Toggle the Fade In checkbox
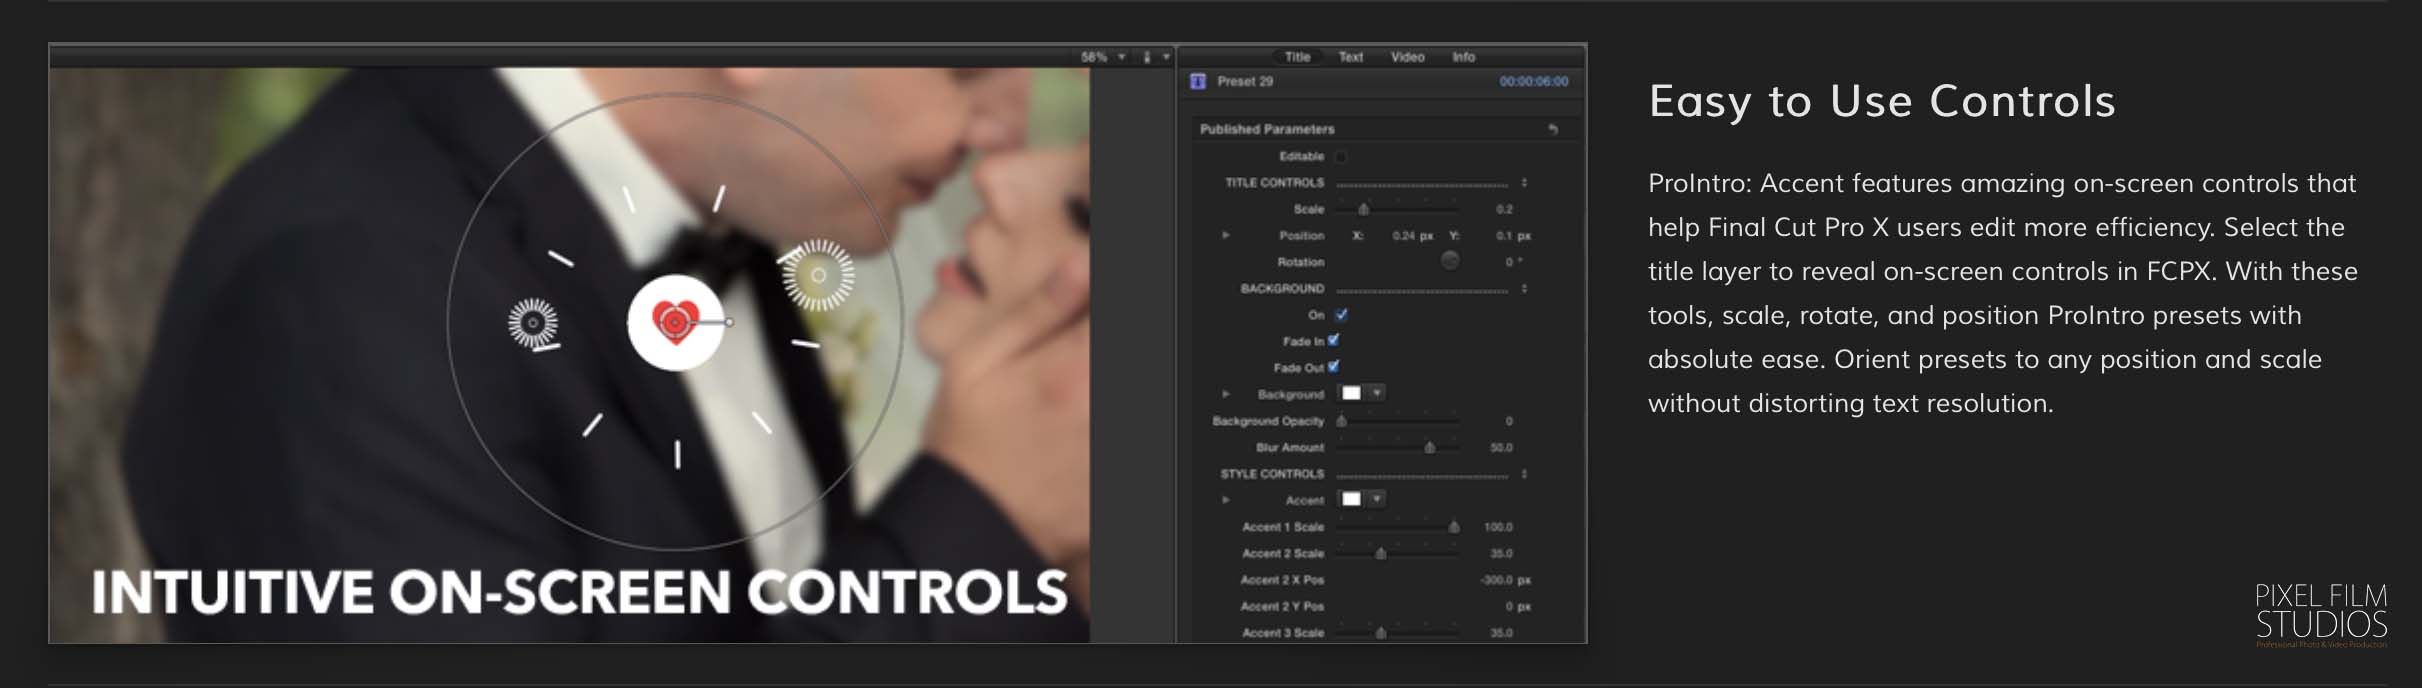The image size is (2422, 688). pos(1333,341)
